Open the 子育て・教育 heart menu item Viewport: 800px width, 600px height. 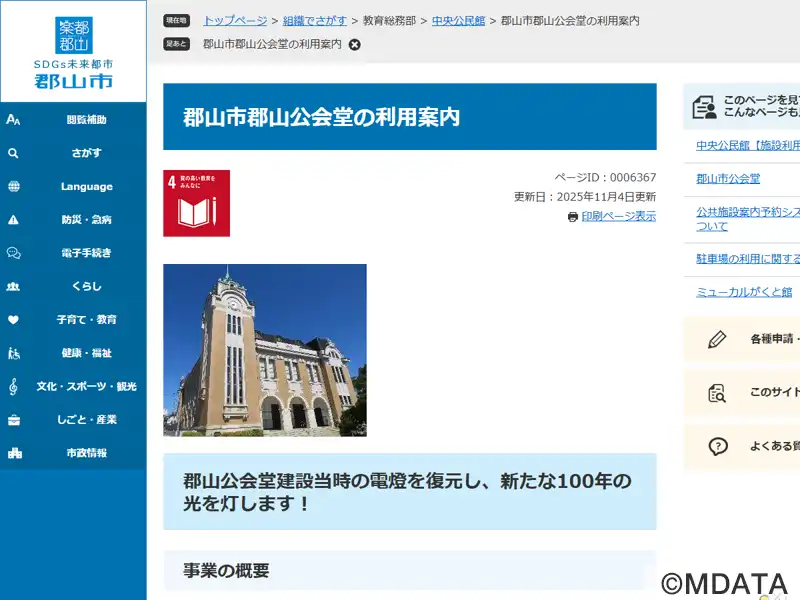[x=73, y=320]
